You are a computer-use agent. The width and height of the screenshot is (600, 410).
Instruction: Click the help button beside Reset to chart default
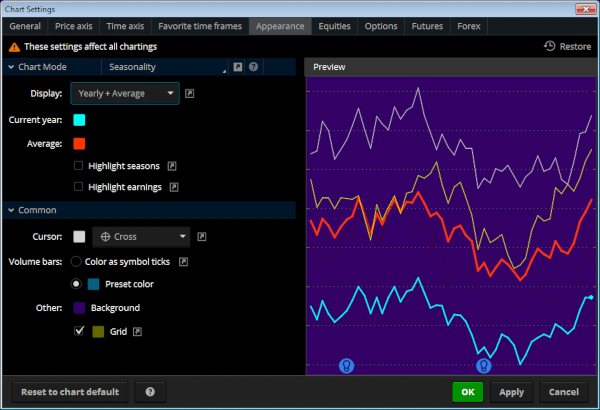[150, 392]
